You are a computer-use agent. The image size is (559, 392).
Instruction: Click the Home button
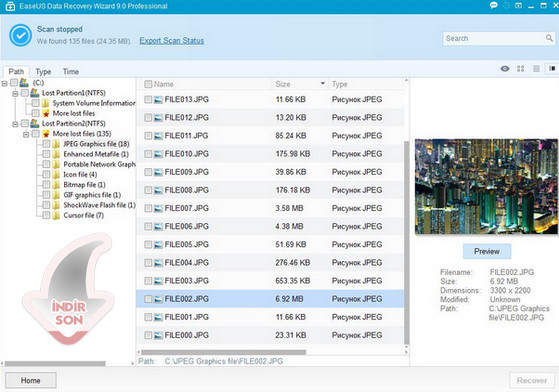point(31,381)
